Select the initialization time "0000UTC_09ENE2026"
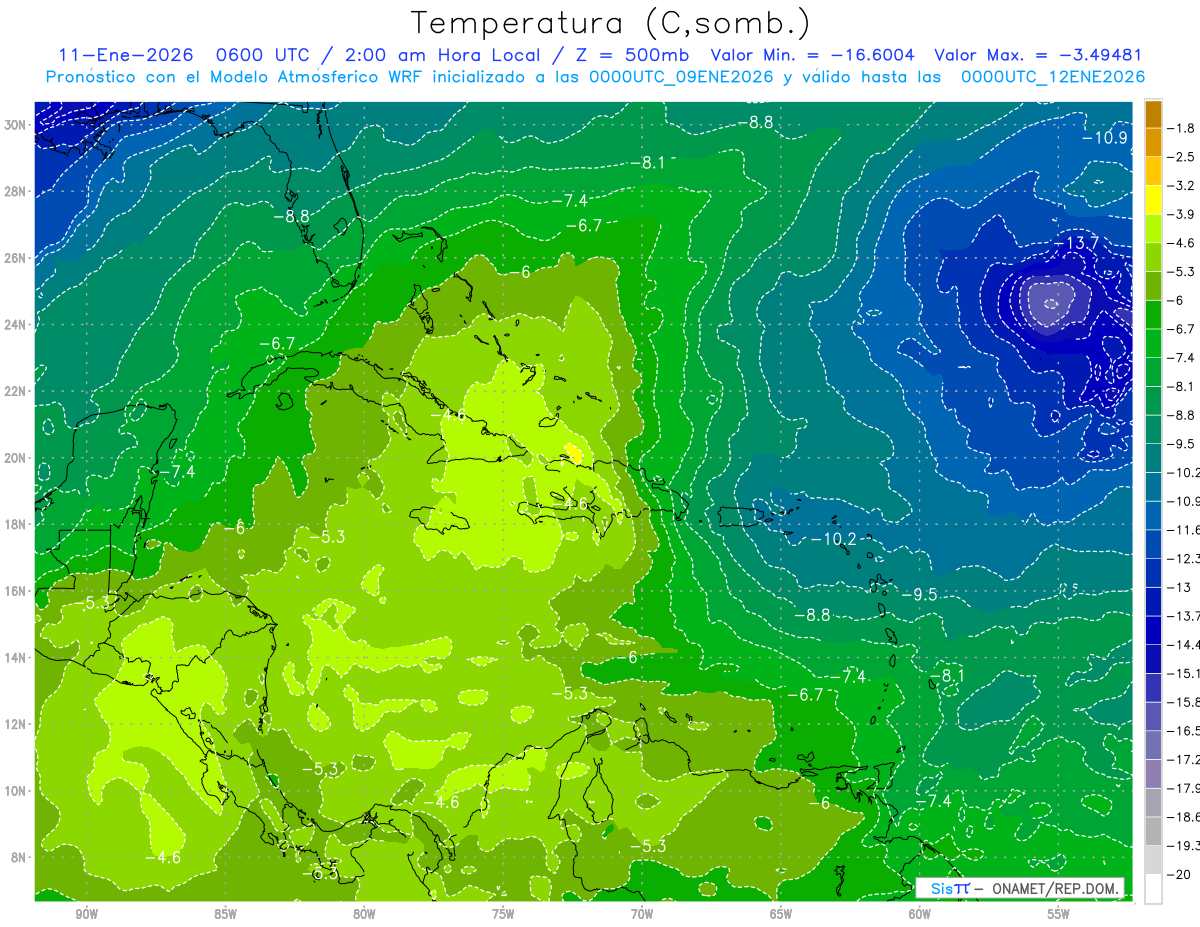This screenshot has width=1200, height=927. (x=681, y=77)
